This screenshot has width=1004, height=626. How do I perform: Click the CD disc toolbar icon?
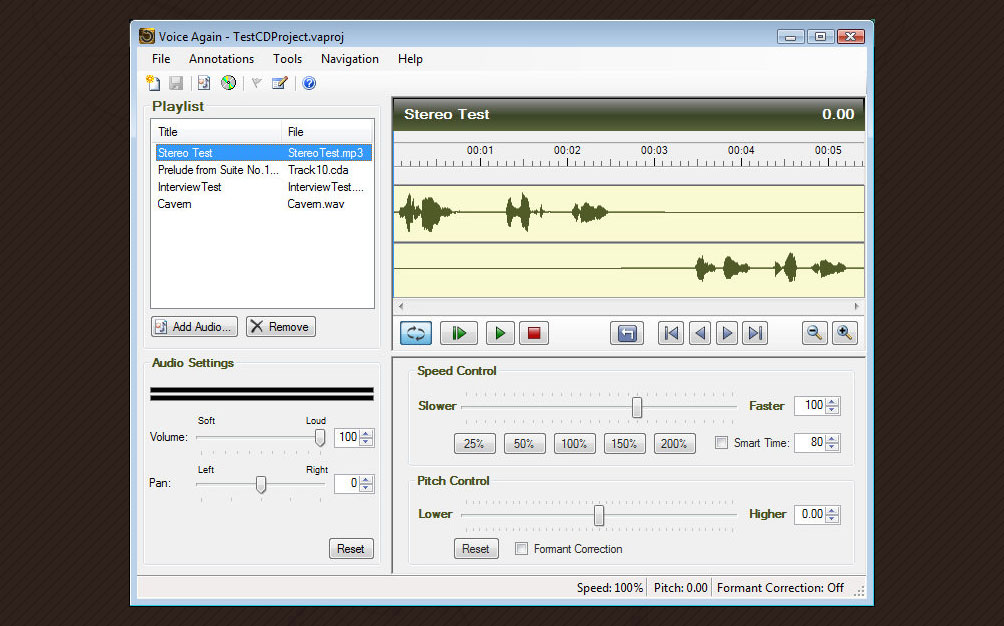click(x=228, y=83)
